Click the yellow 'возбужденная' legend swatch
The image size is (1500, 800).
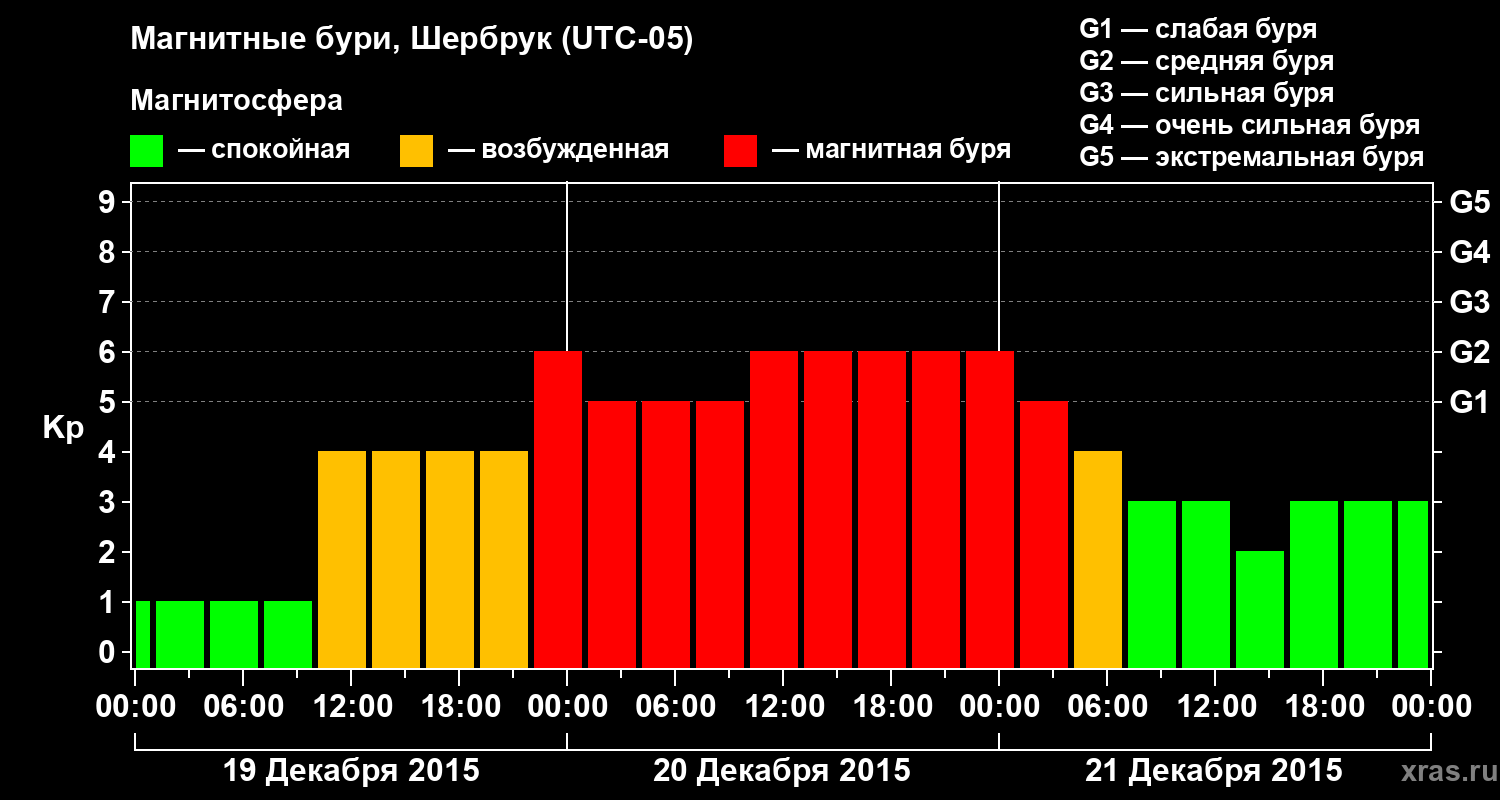[416, 151]
